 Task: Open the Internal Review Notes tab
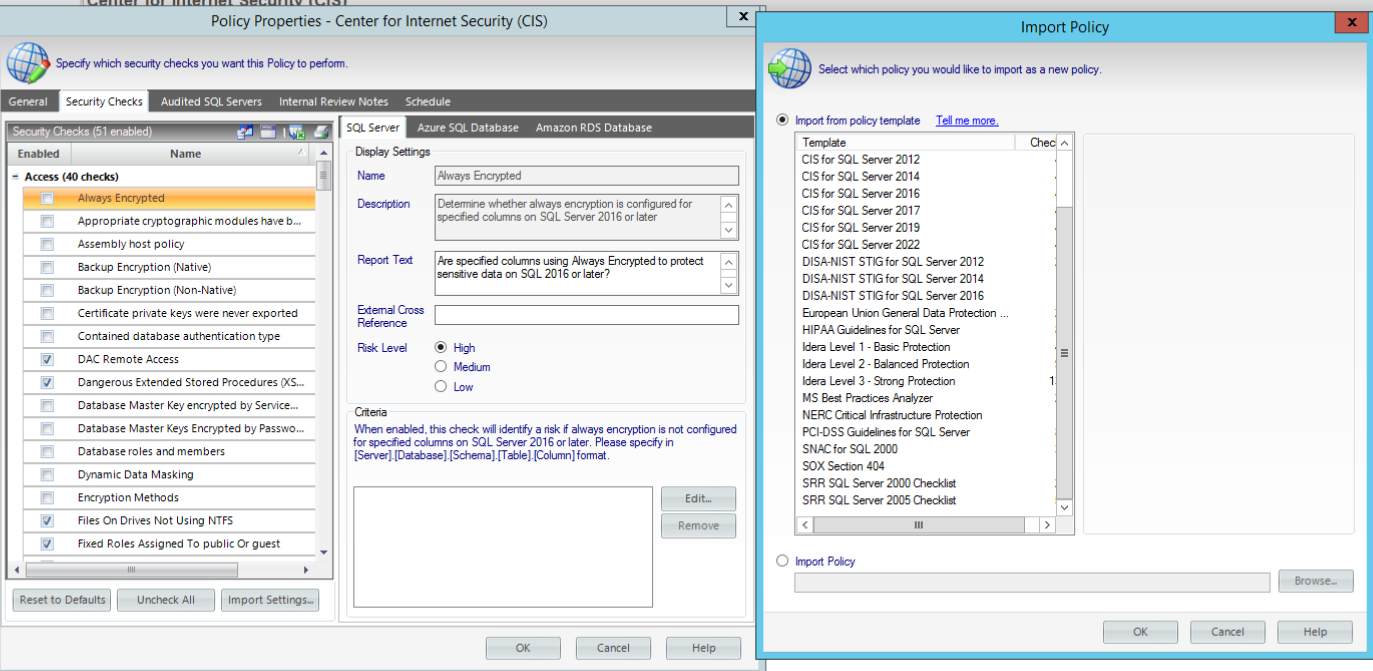pyautogui.click(x=333, y=102)
